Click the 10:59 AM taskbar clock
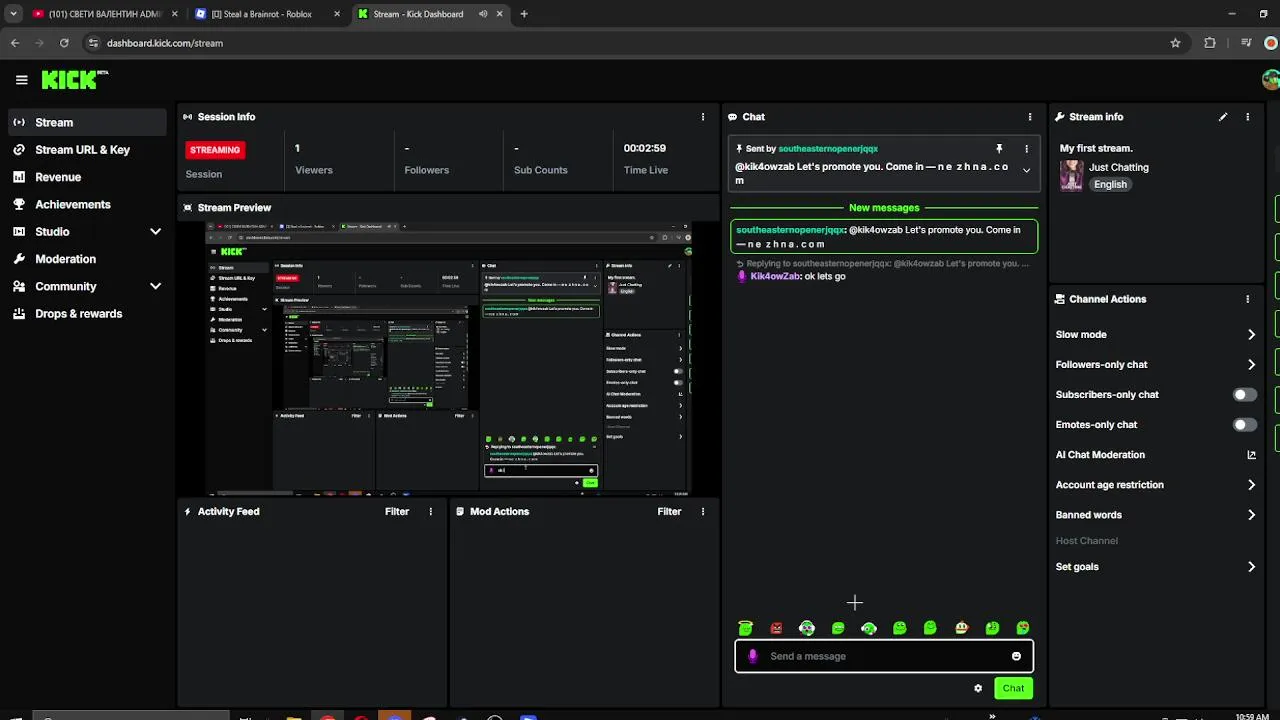Viewport: 1280px width, 720px height. point(1252,716)
